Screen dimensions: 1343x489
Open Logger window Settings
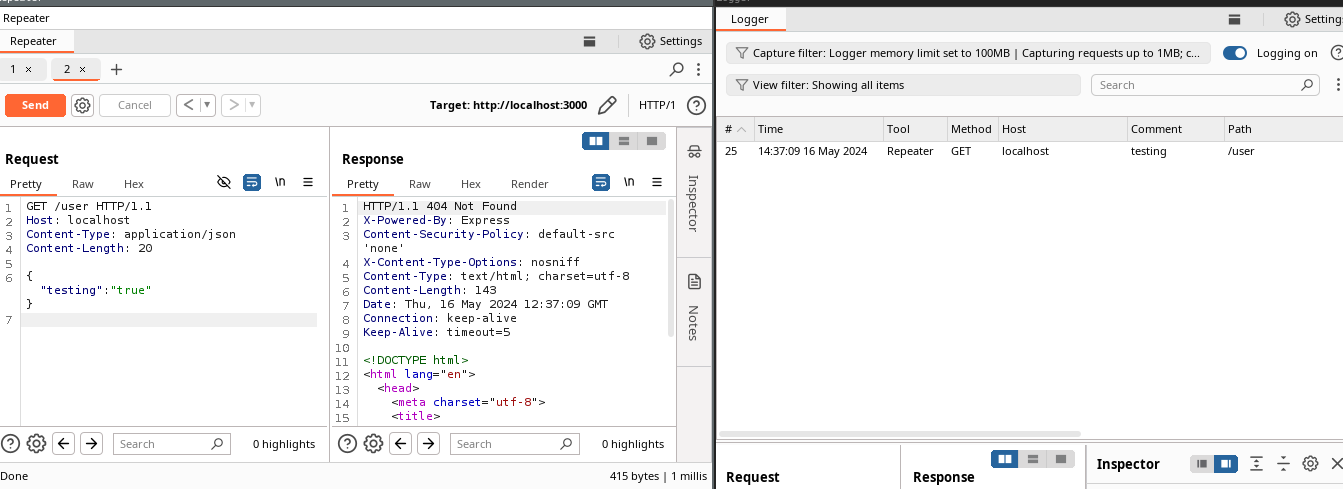1313,19
